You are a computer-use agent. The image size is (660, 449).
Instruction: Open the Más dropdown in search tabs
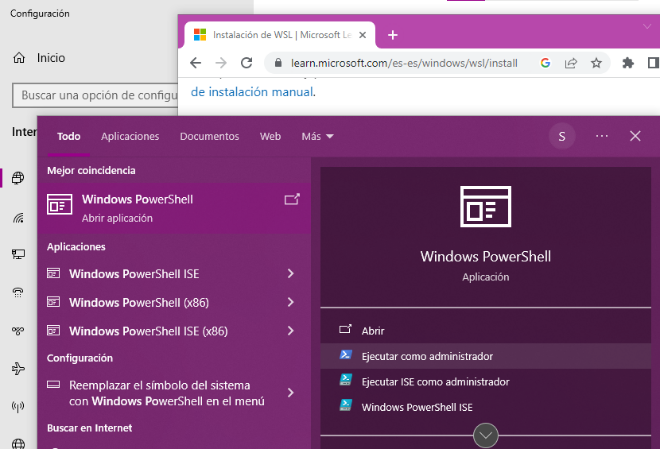point(317,136)
